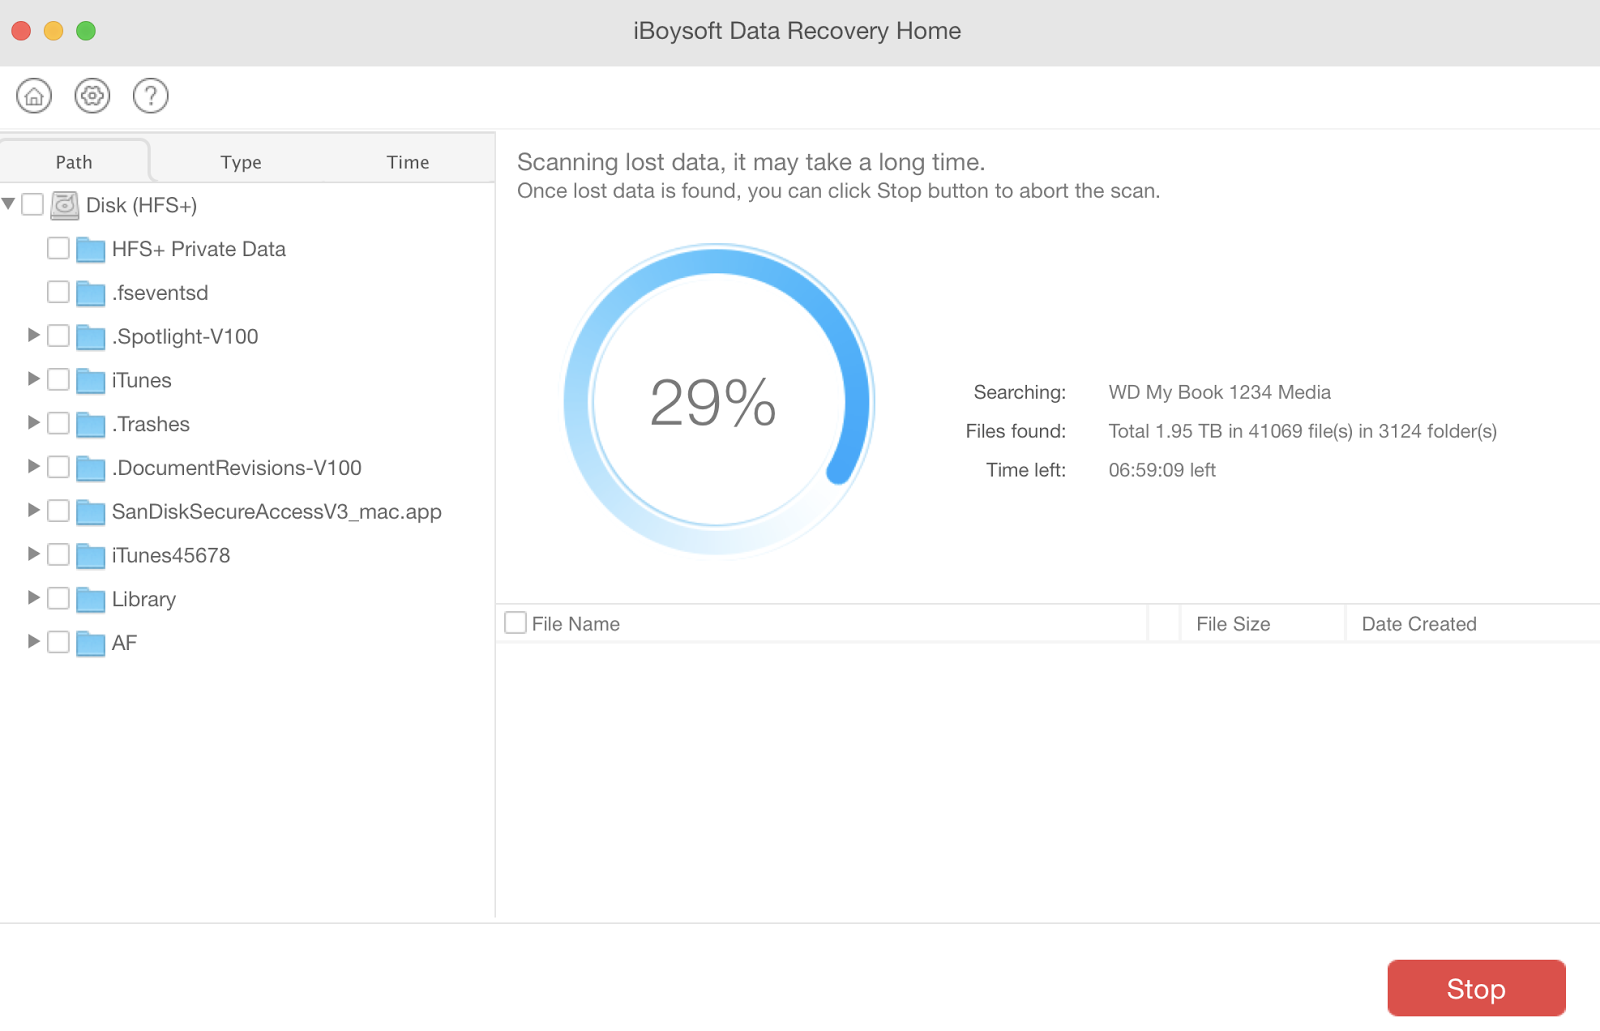Click the HFS+ Private Data folder icon
Image resolution: width=1600 pixels, height=1031 pixels.
[90, 249]
